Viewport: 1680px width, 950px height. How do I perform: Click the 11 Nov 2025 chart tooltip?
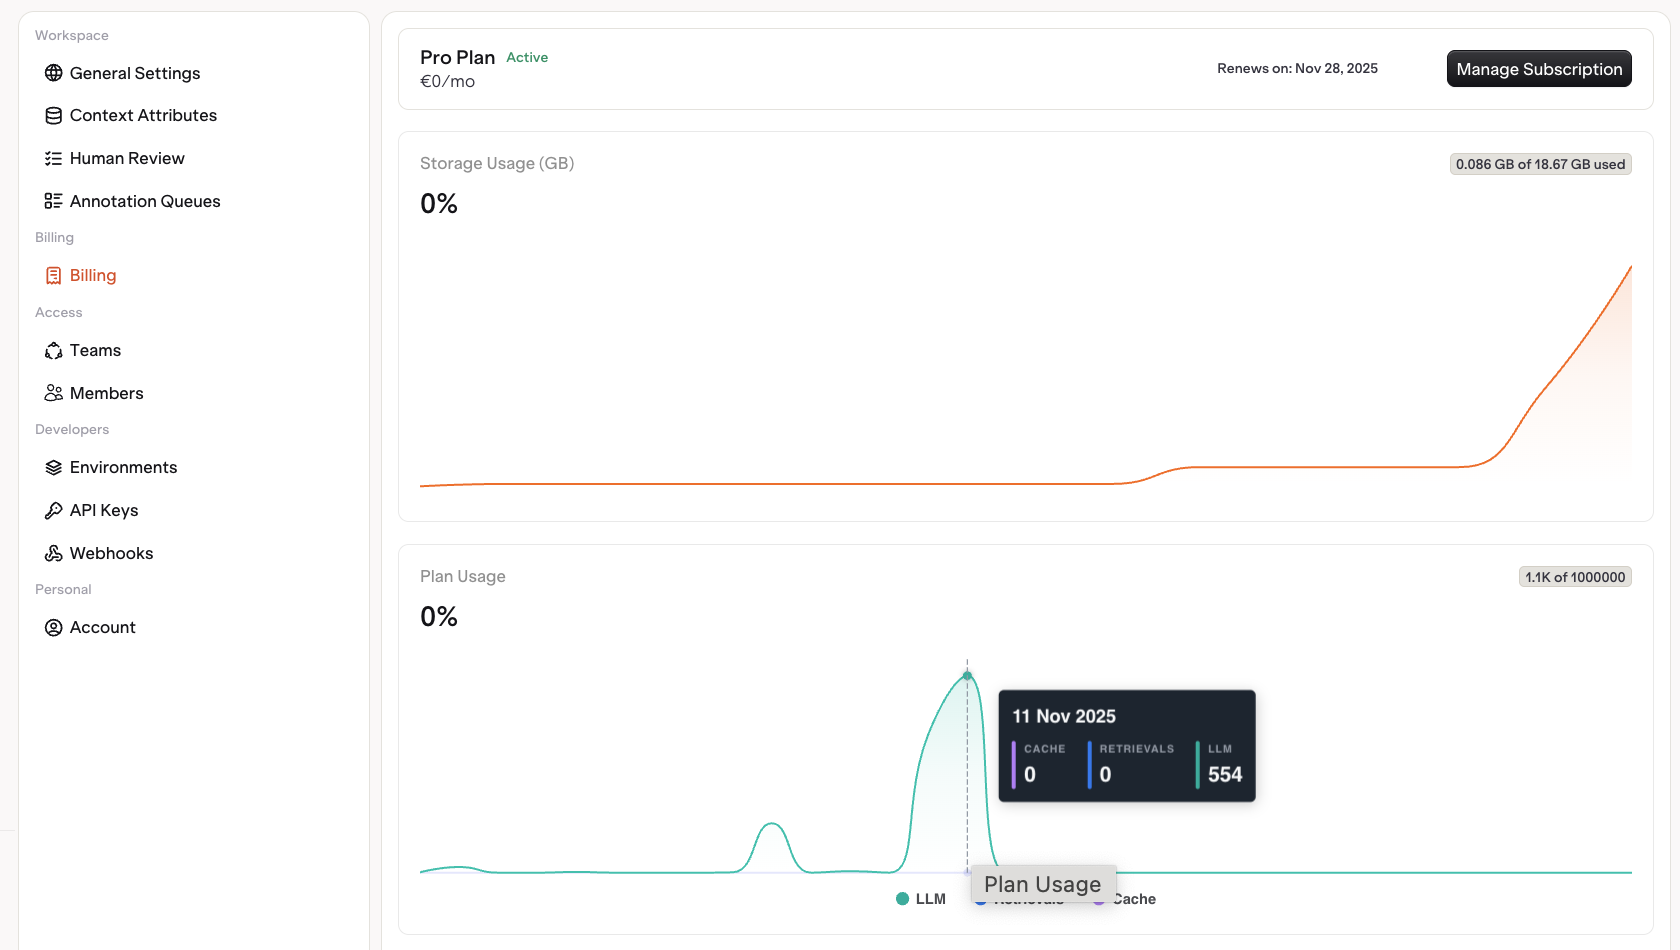(1127, 745)
